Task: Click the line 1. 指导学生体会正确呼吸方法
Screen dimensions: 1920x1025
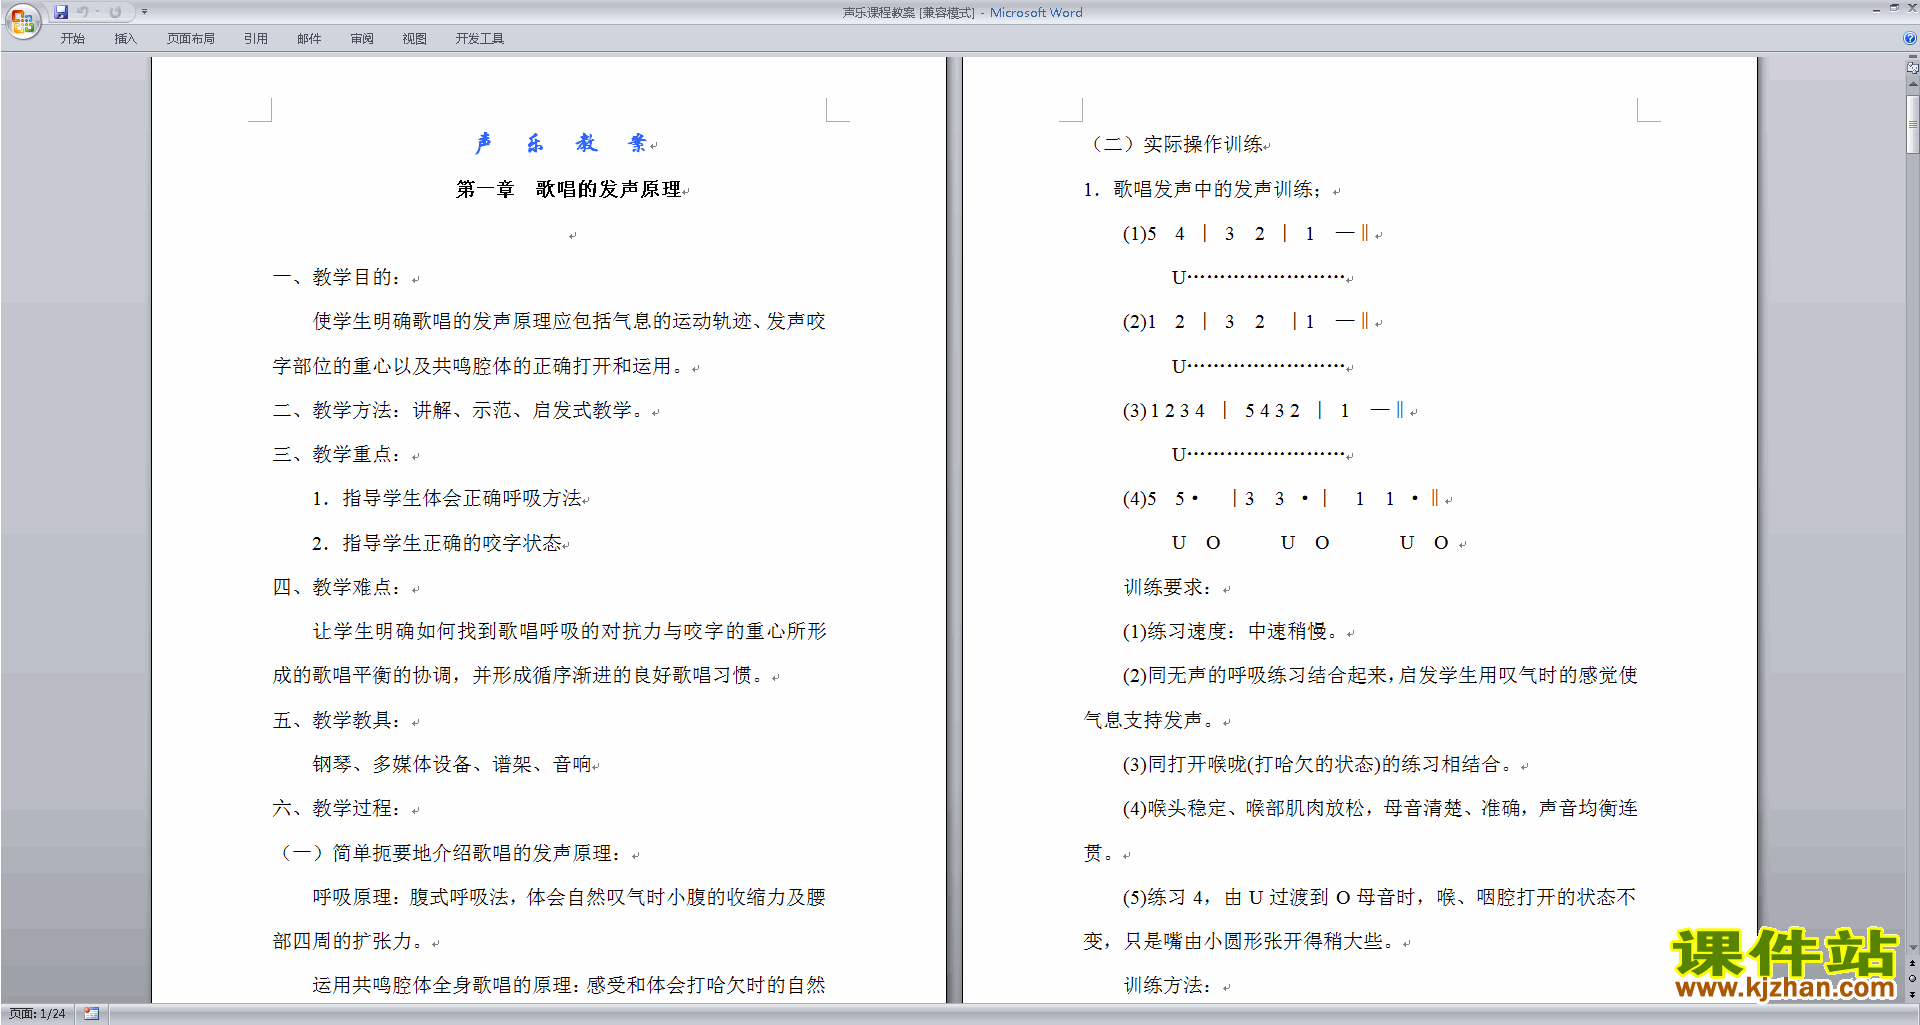Action: [447, 498]
